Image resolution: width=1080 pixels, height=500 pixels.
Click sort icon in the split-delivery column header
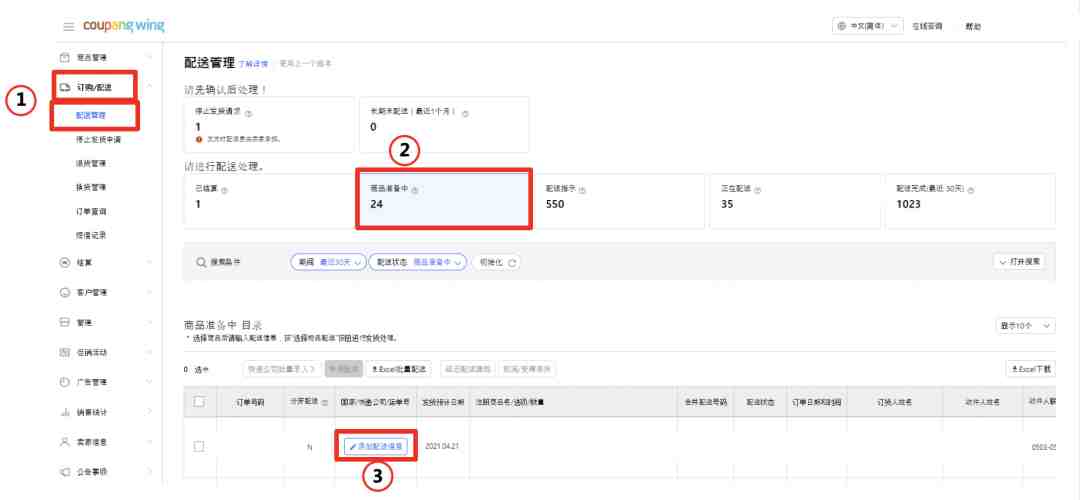324,402
